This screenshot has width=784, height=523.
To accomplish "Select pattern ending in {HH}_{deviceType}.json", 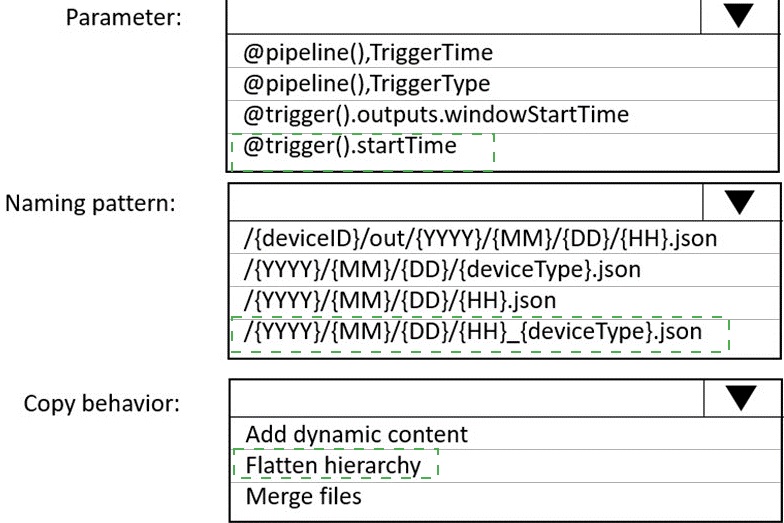I will pyautogui.click(x=473, y=332).
